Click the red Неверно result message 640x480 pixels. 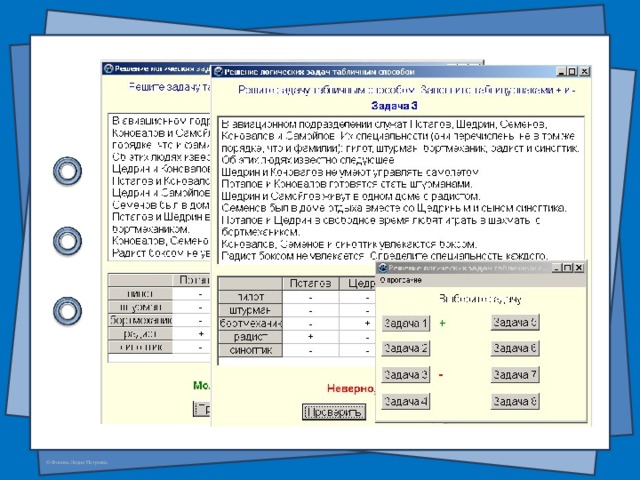351,389
